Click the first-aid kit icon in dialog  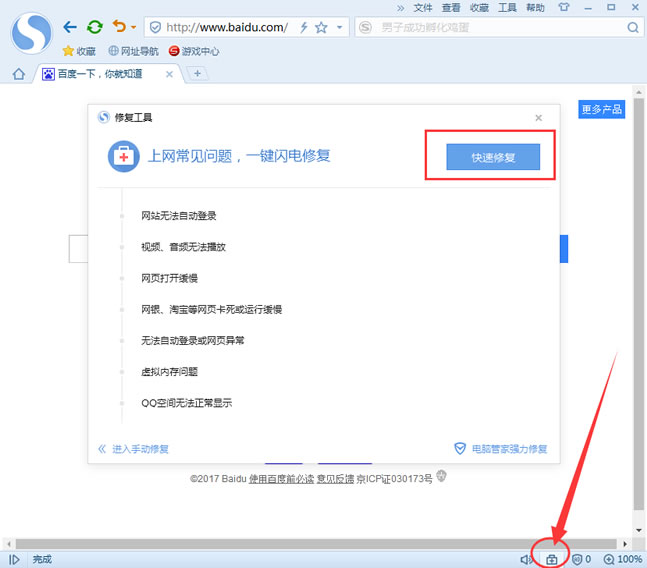pos(123,157)
